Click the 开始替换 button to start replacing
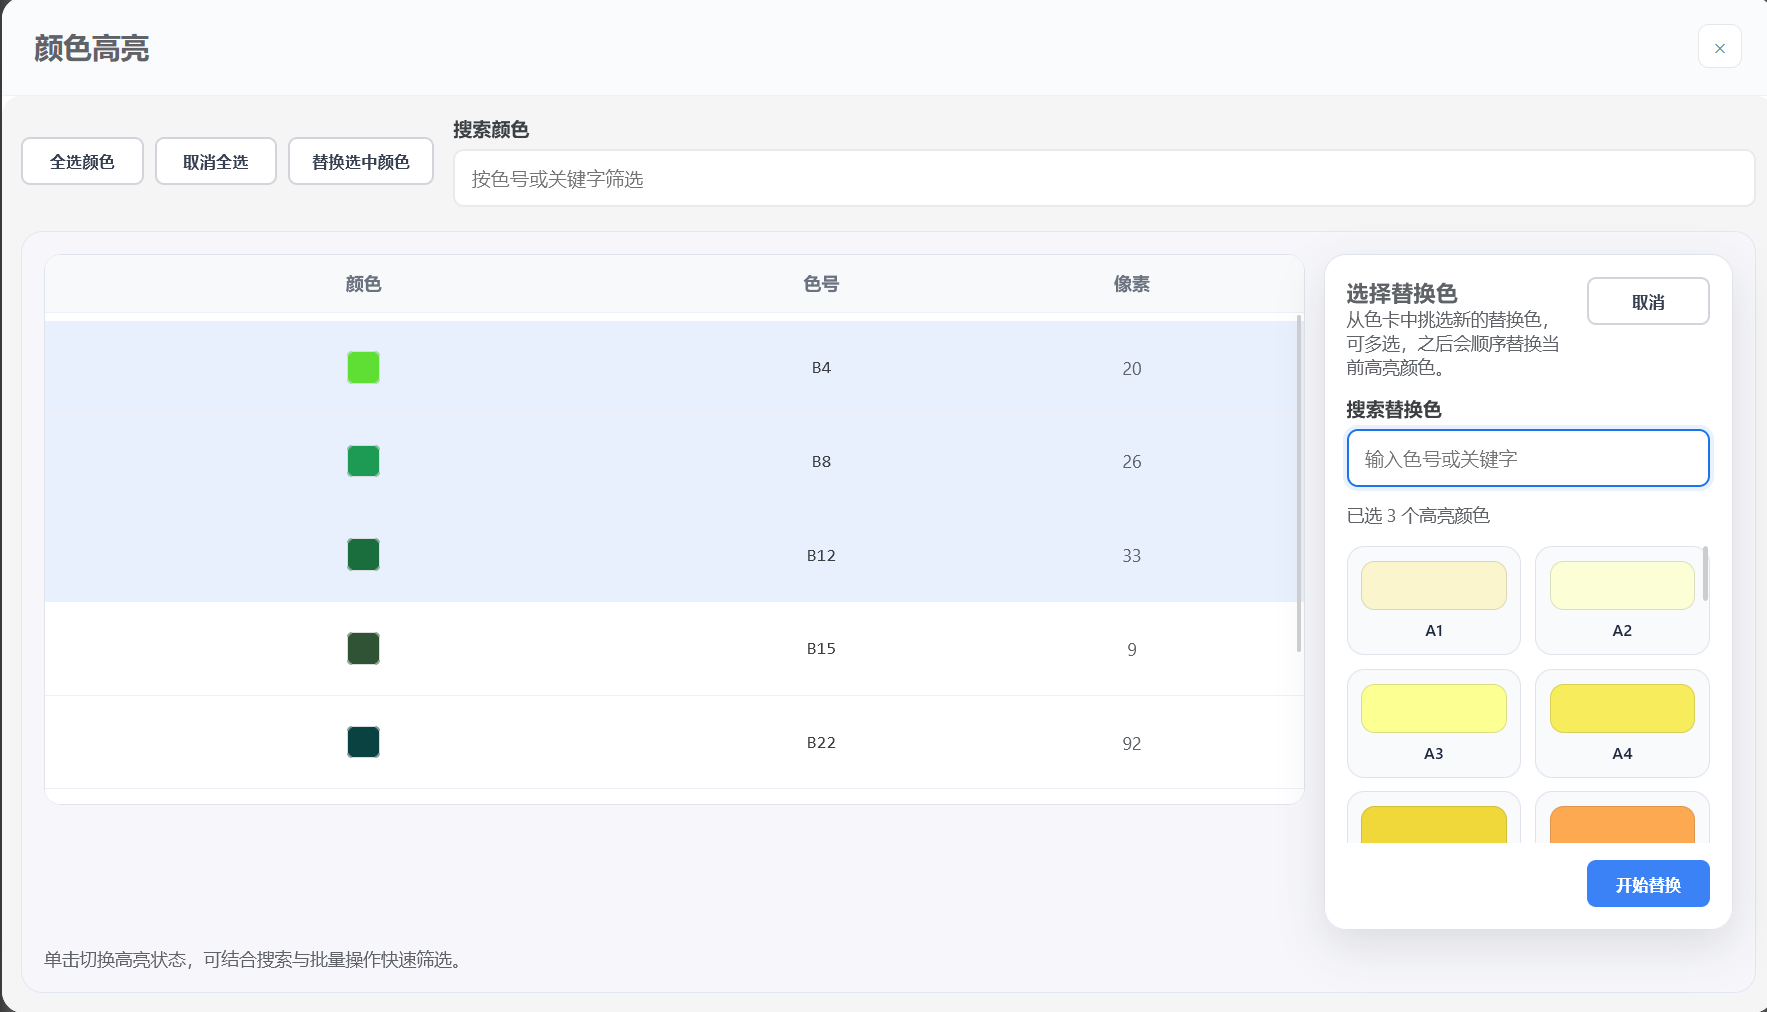The height and width of the screenshot is (1012, 1767). pyautogui.click(x=1646, y=883)
